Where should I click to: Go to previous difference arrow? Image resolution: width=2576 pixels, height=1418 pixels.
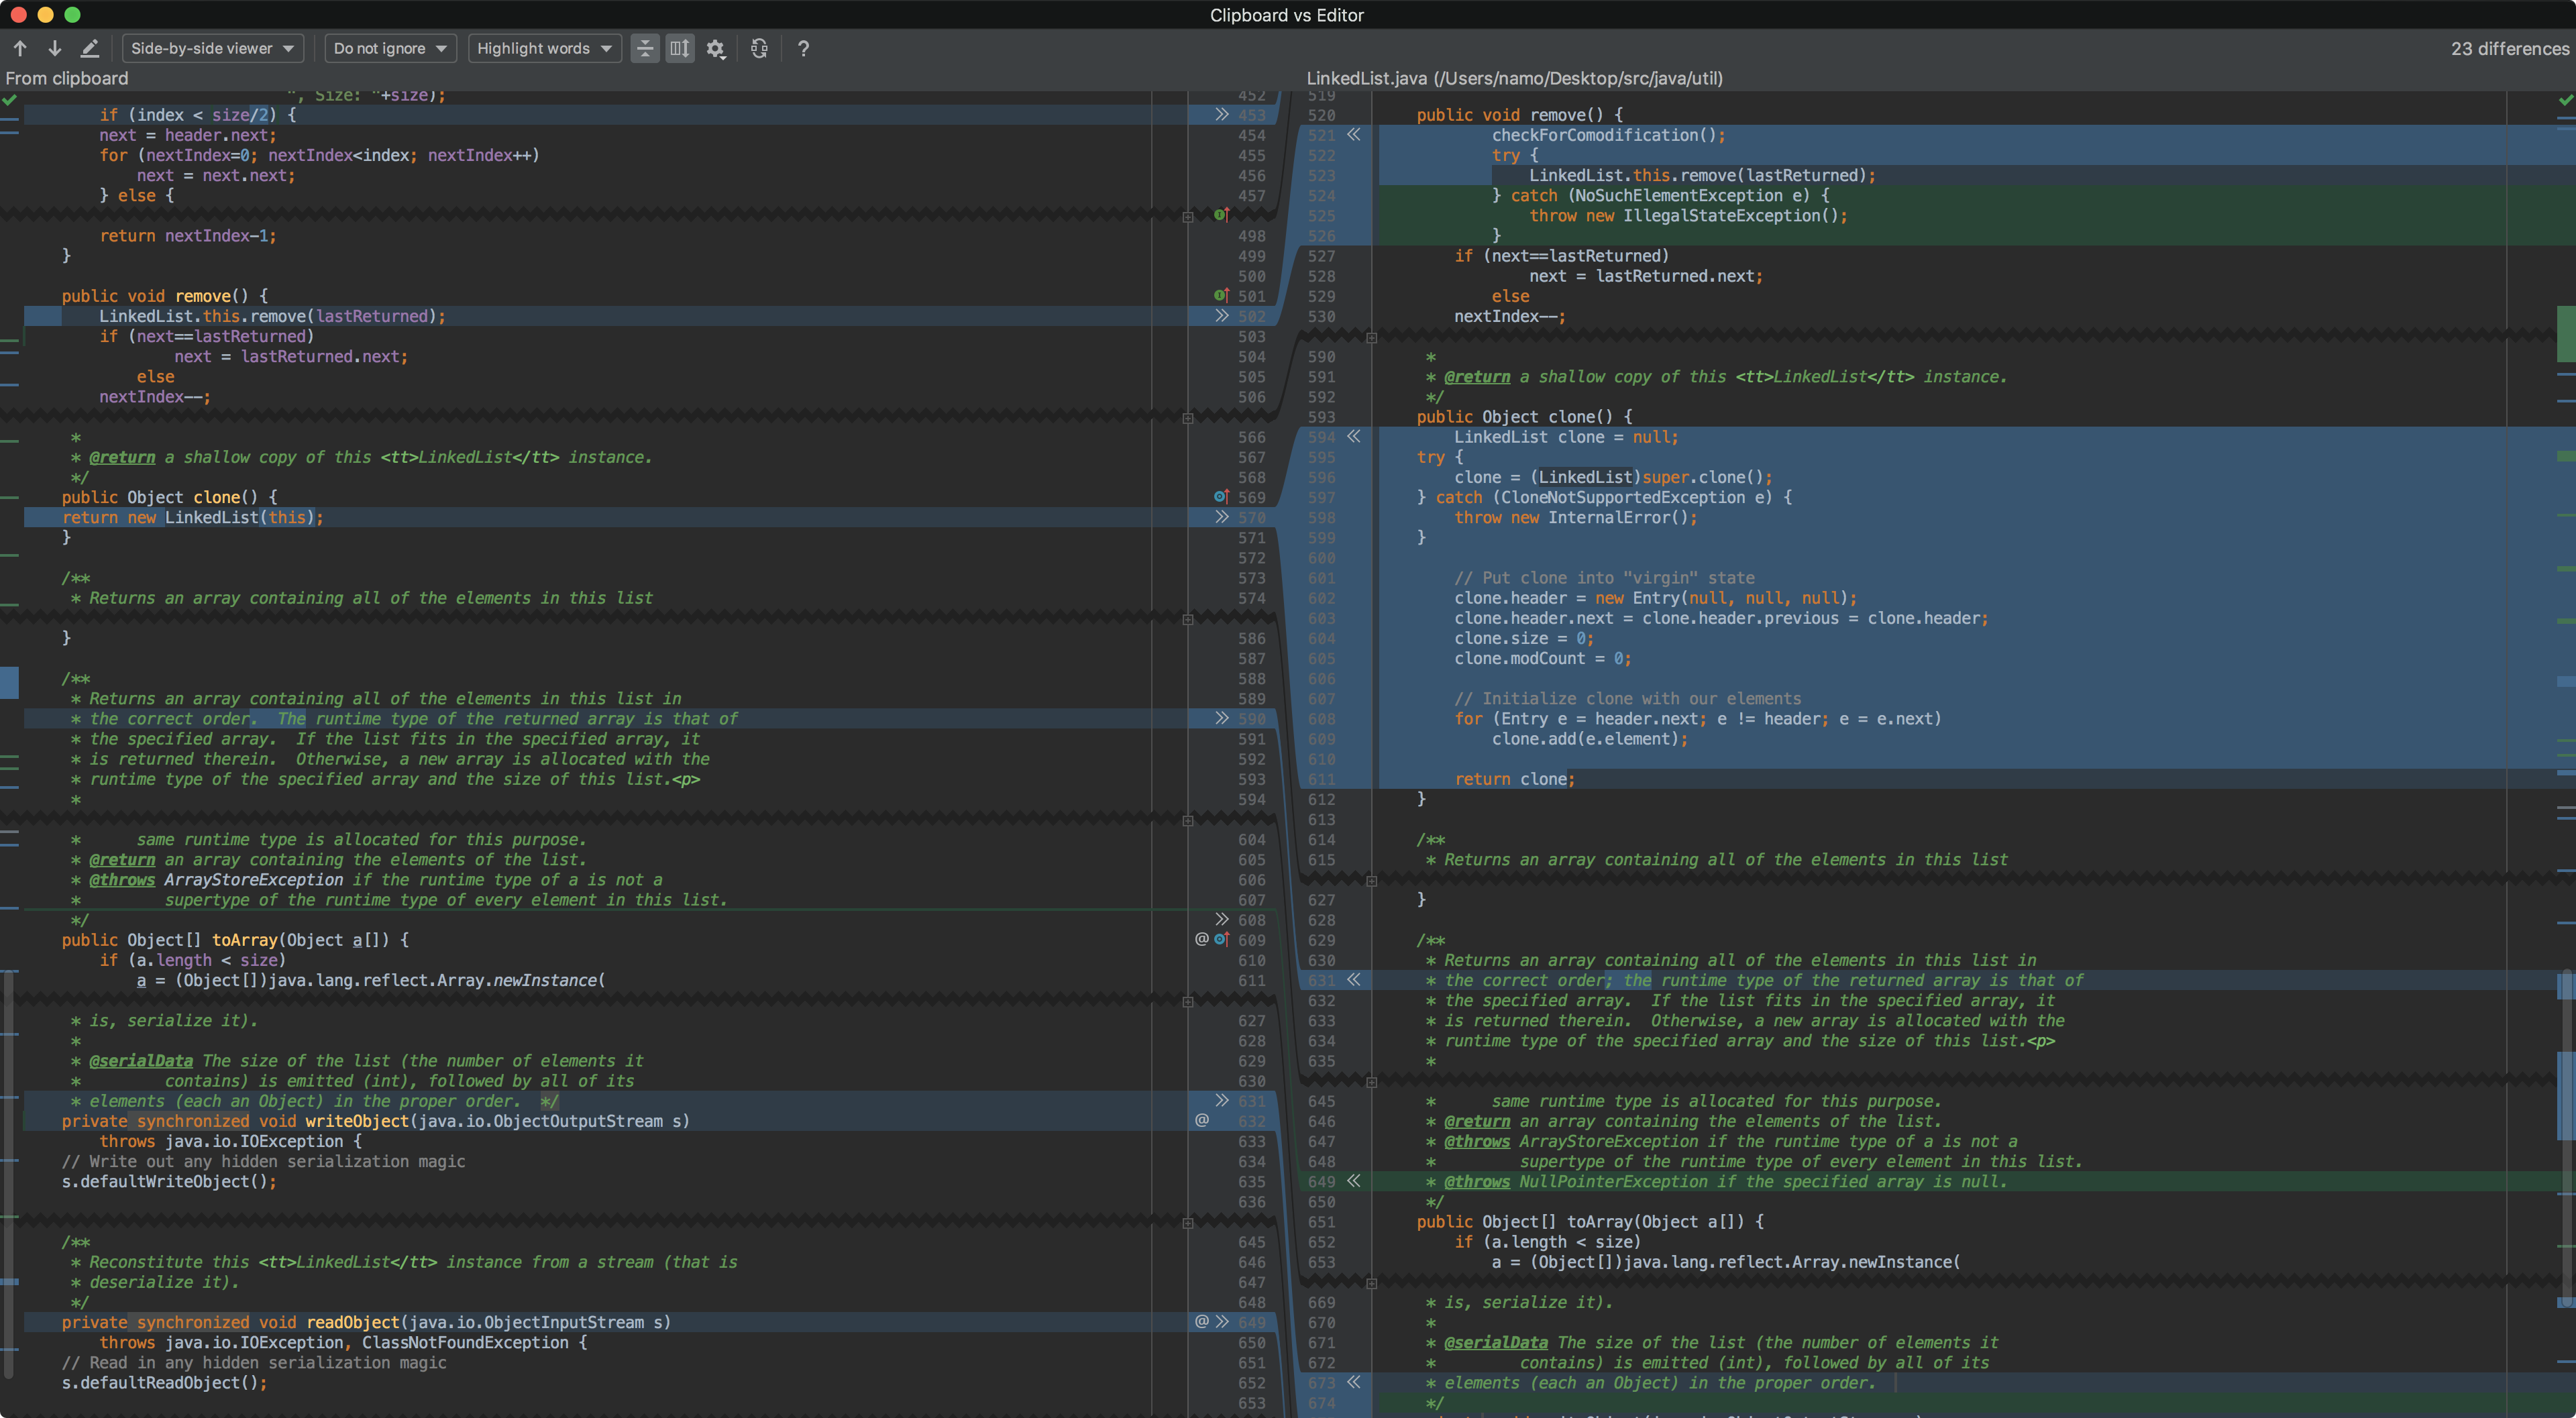tap(20, 48)
